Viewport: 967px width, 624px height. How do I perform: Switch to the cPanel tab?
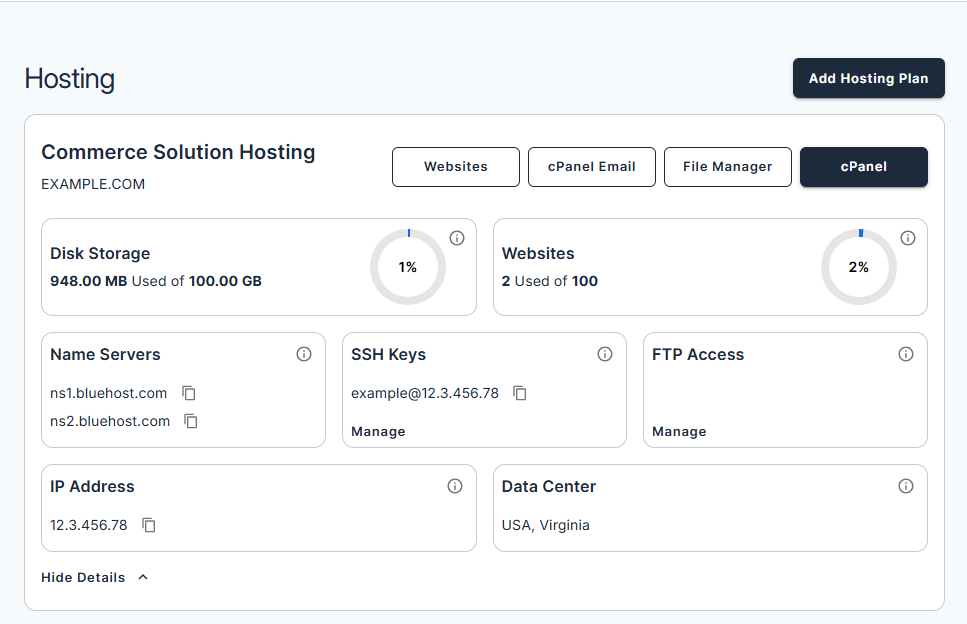click(863, 167)
